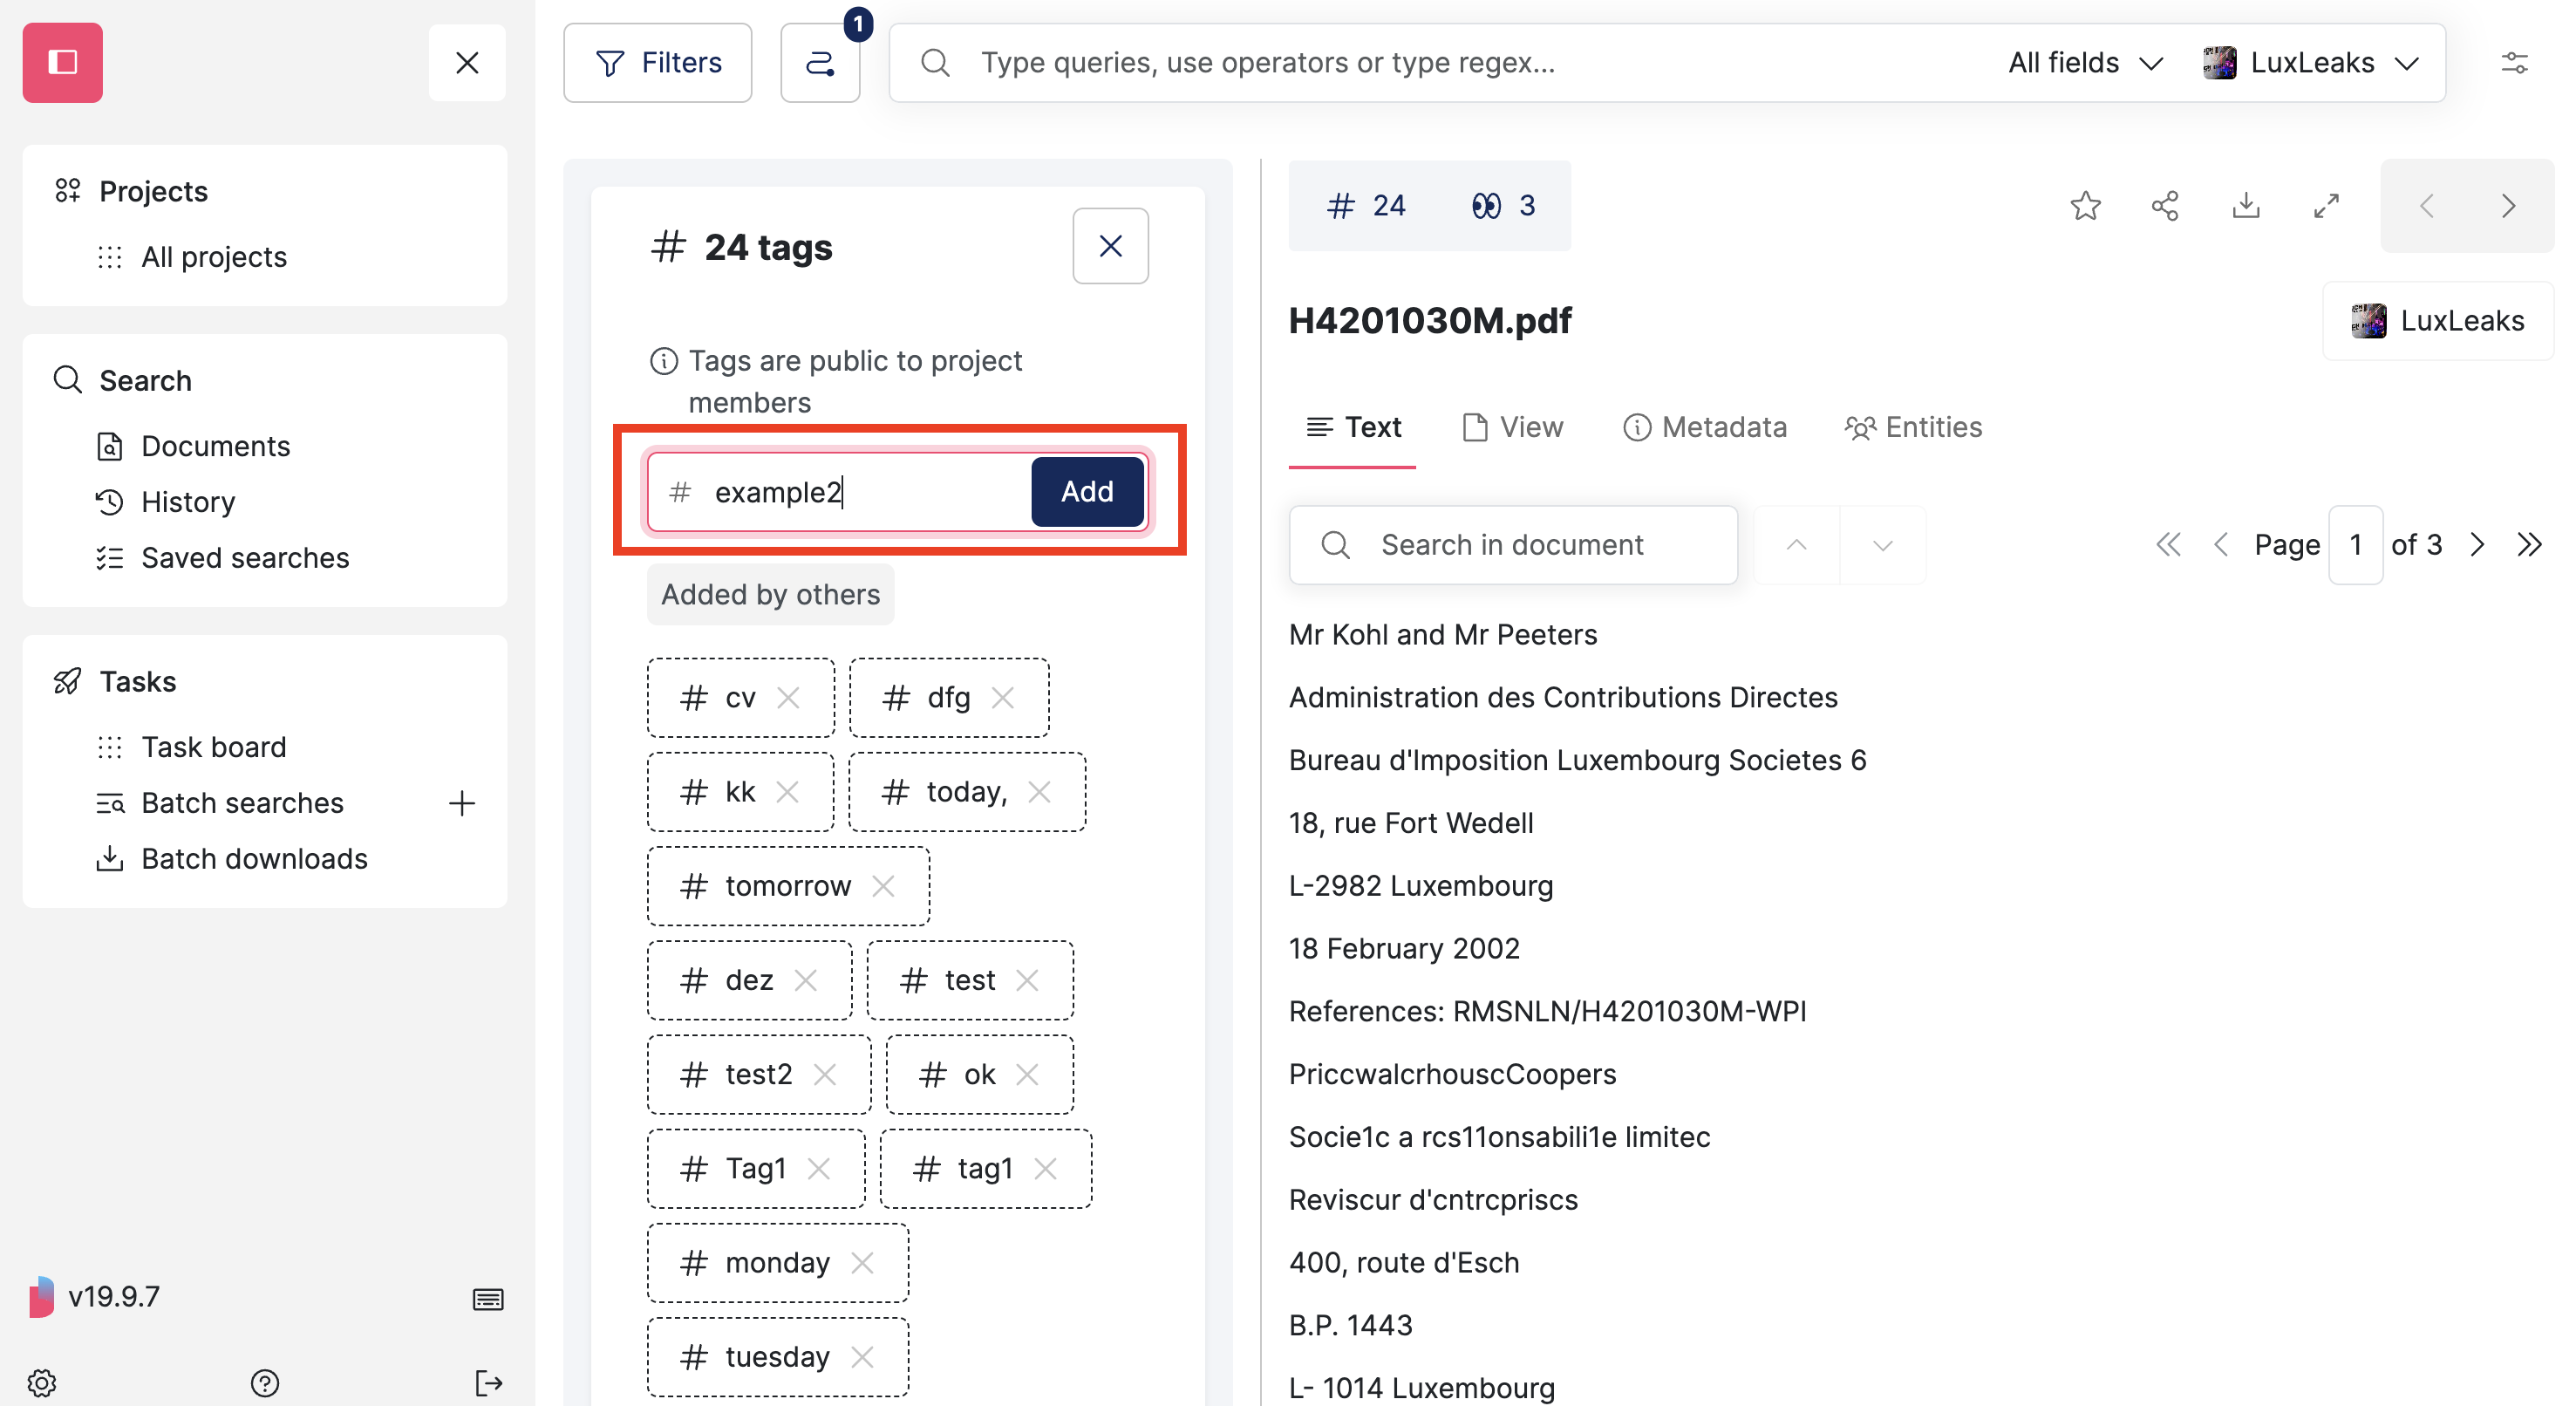Close the 24 tags panel
The height and width of the screenshot is (1406, 2576).
pos(1110,245)
